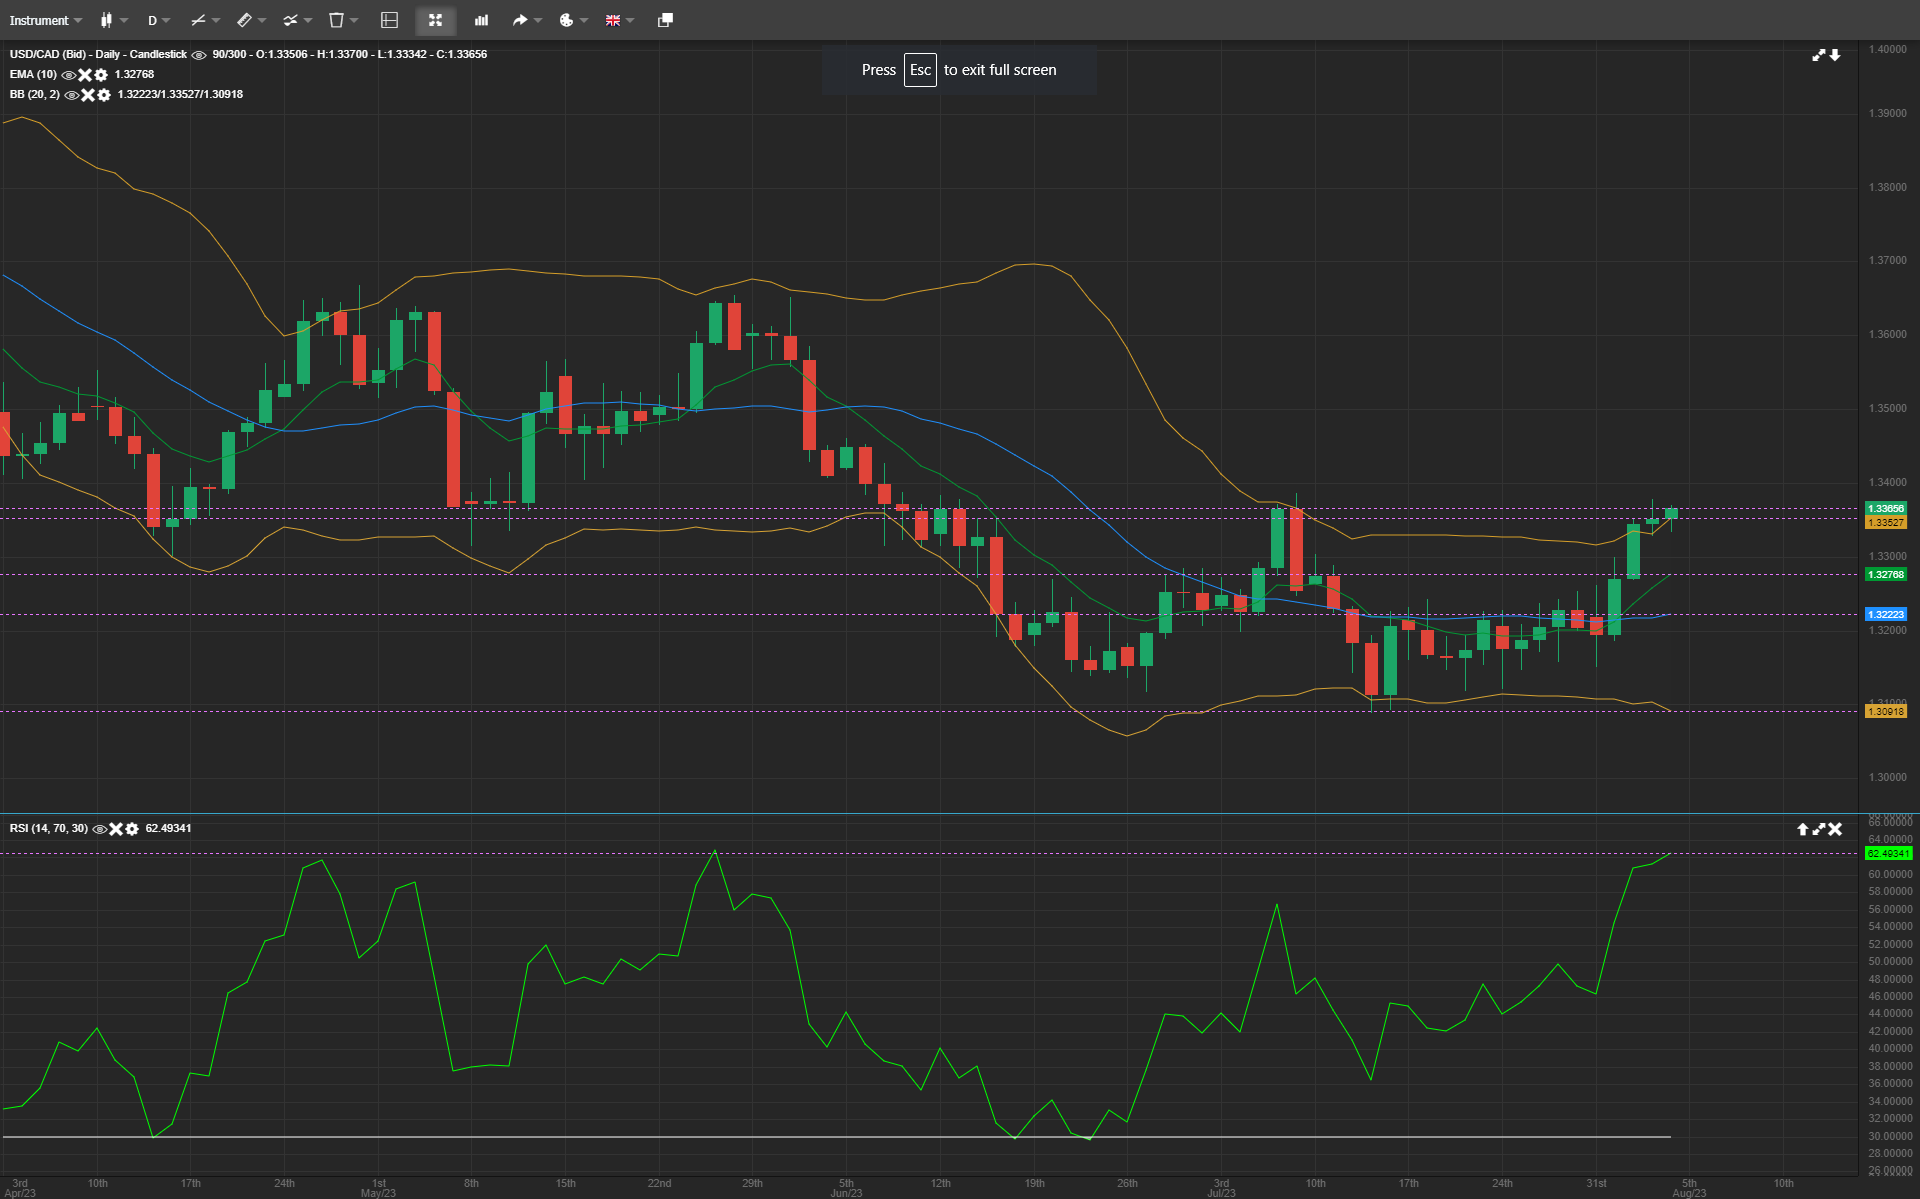The width and height of the screenshot is (1920, 1199).
Task: Toggle visibility of the EMA (10) indicator
Action: coord(68,75)
